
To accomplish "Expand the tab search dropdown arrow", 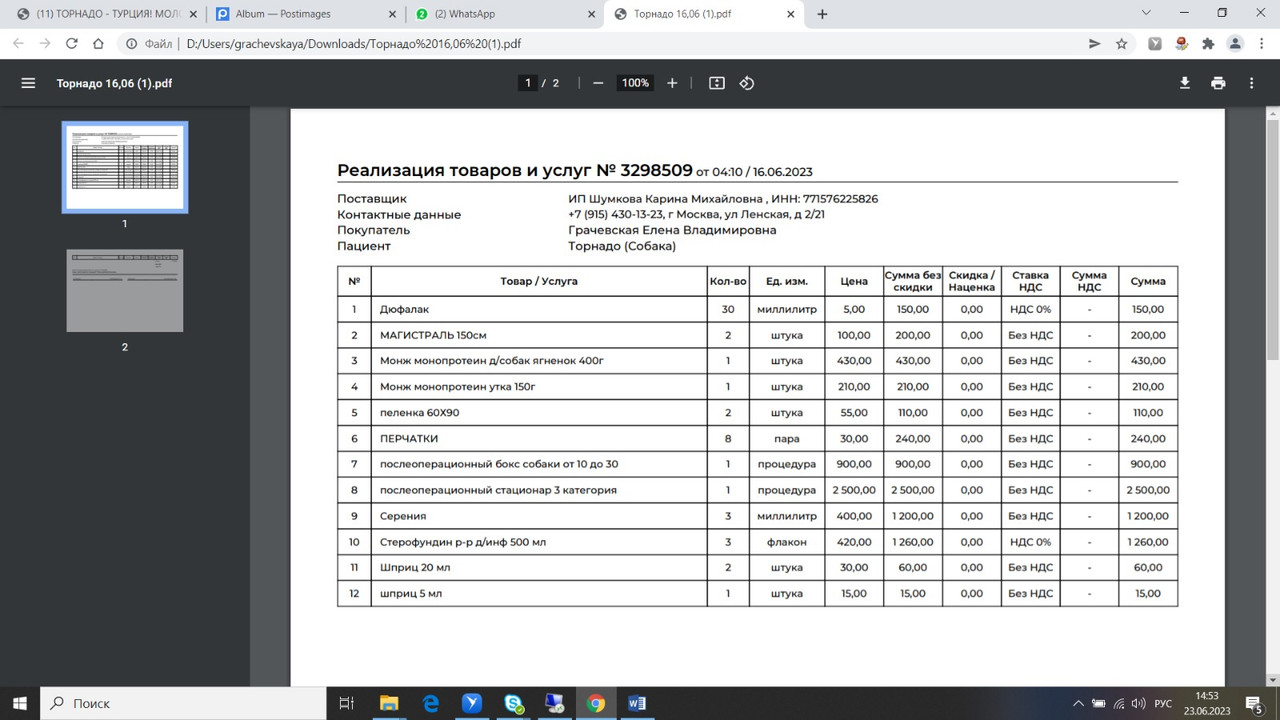I will [1146, 13].
